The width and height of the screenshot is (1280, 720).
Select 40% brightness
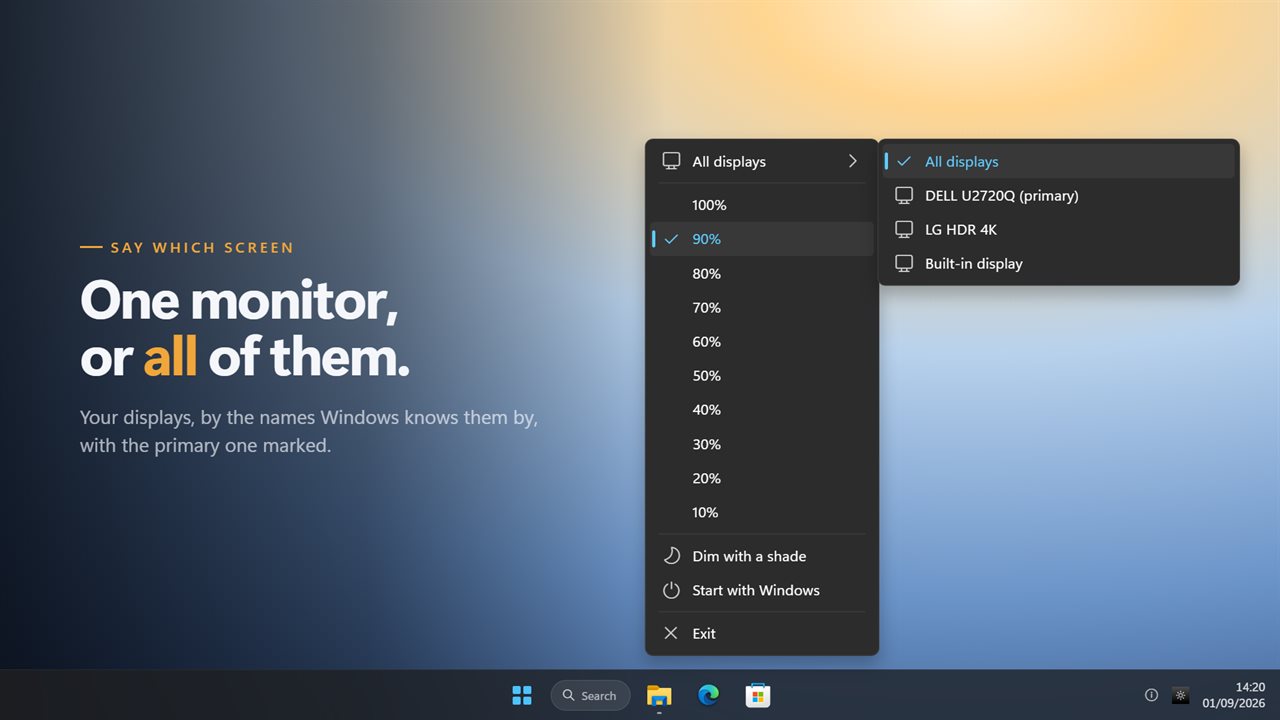pos(762,409)
